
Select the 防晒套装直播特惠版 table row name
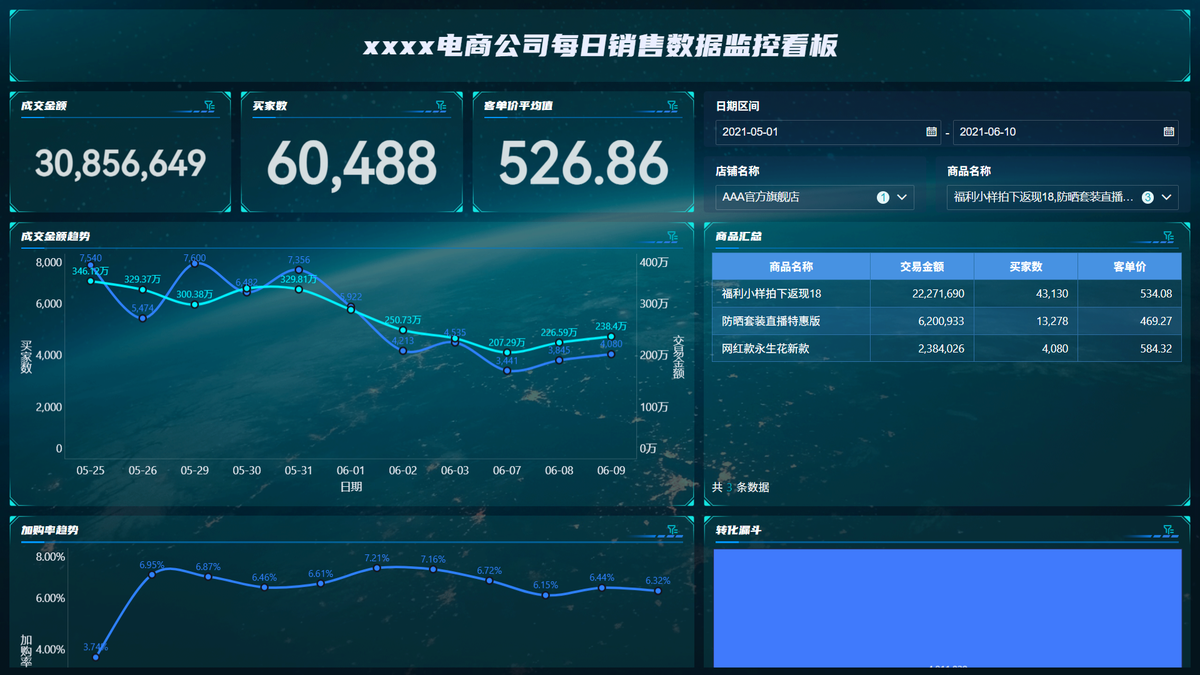(771, 321)
